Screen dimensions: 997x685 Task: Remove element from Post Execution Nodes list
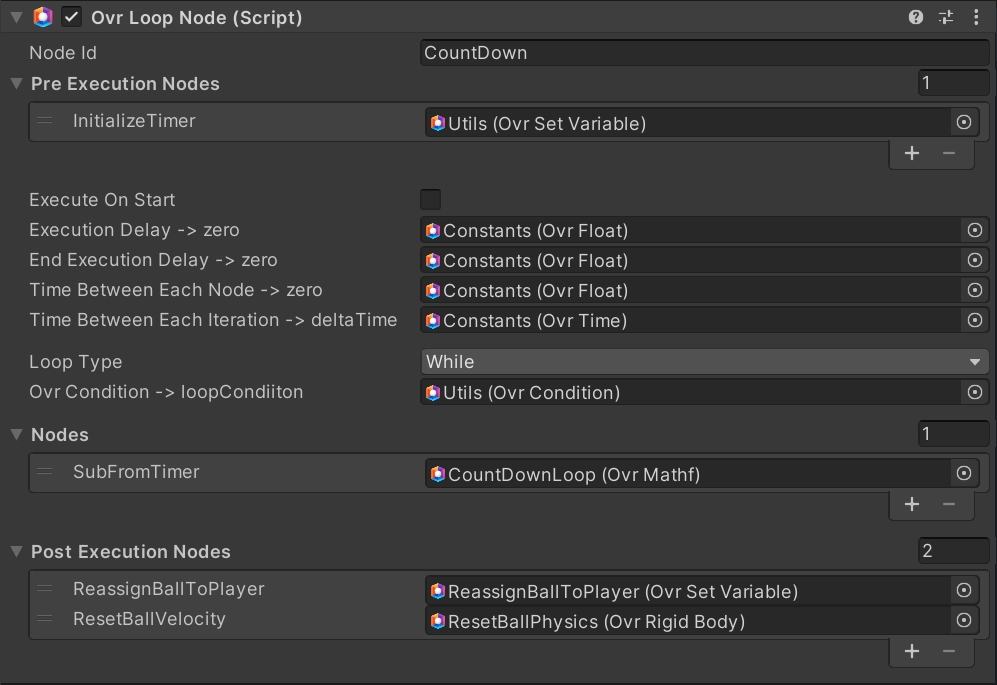pos(949,651)
